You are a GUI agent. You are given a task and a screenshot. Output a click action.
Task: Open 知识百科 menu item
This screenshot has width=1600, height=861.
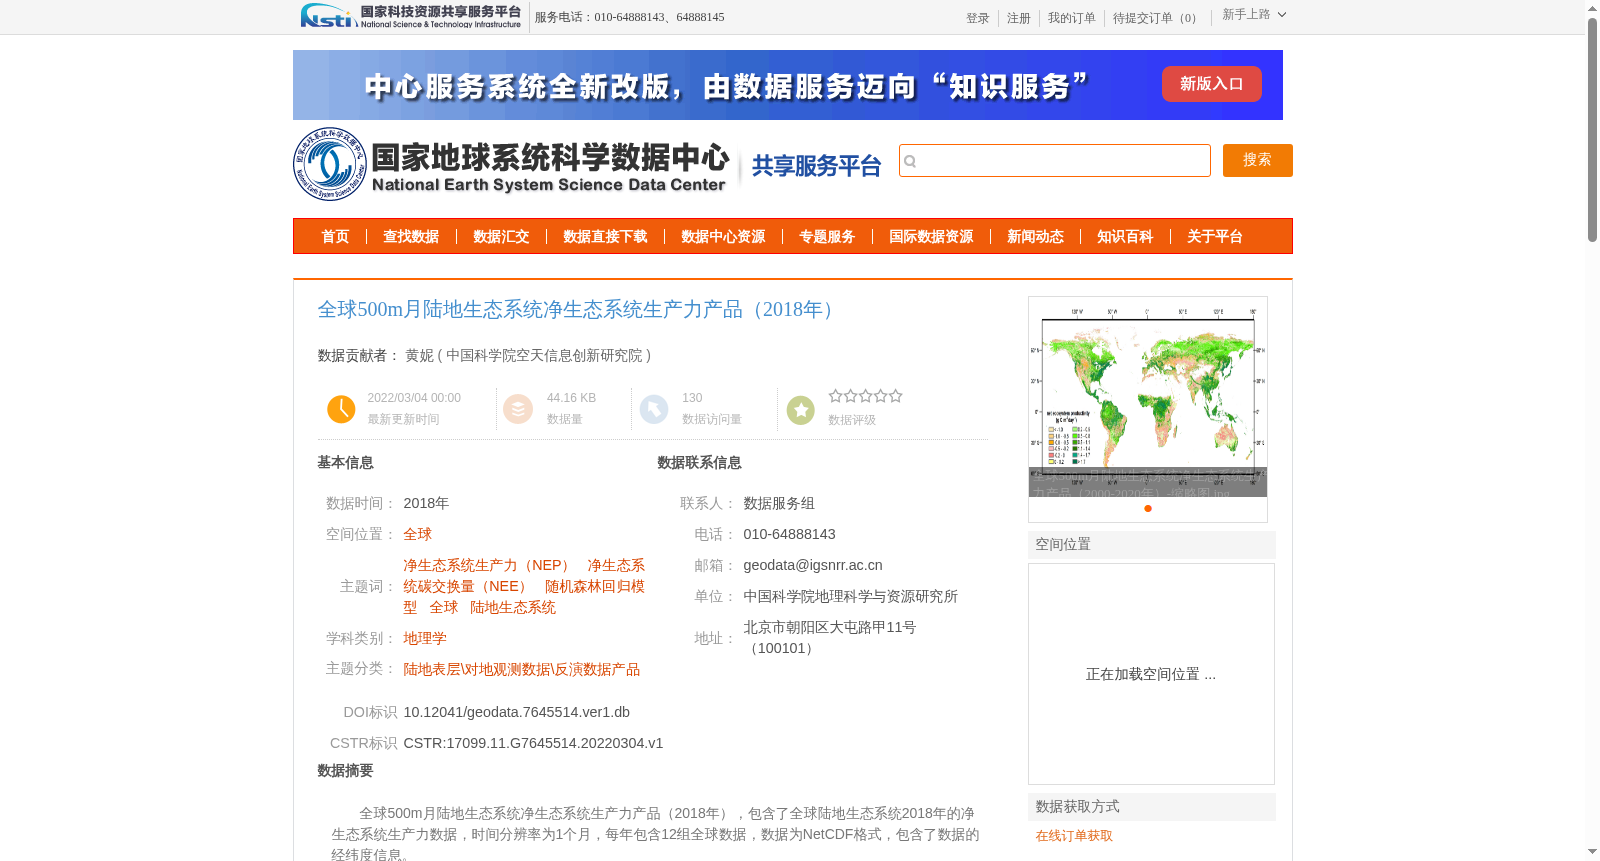pyautogui.click(x=1125, y=237)
